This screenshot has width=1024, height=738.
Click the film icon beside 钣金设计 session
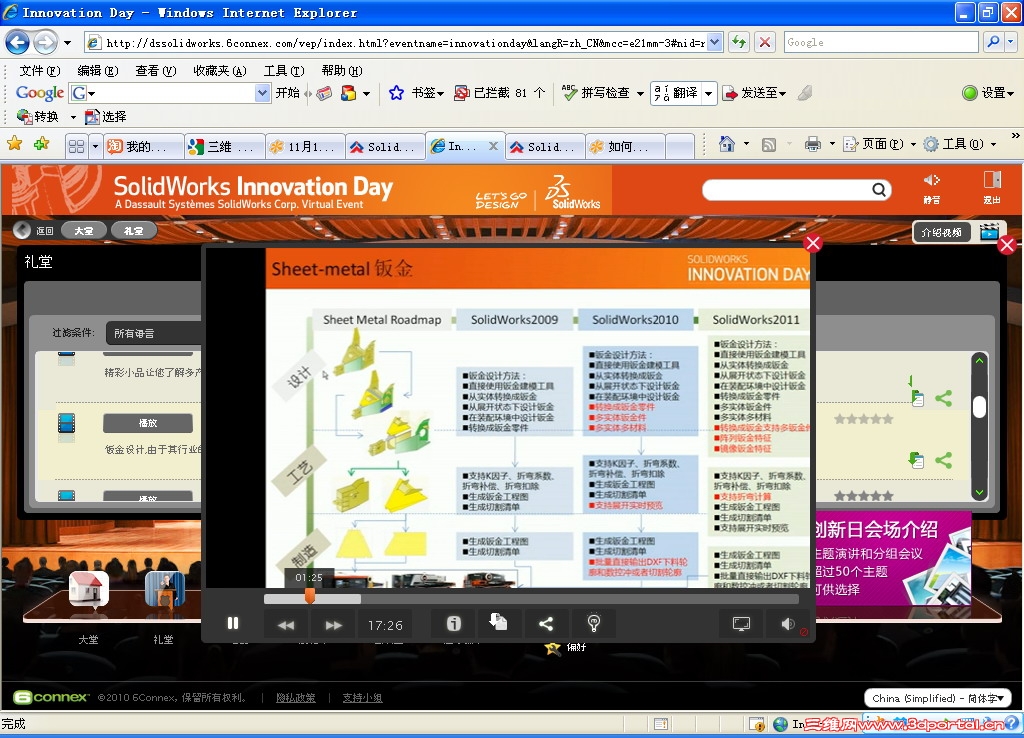(x=67, y=423)
